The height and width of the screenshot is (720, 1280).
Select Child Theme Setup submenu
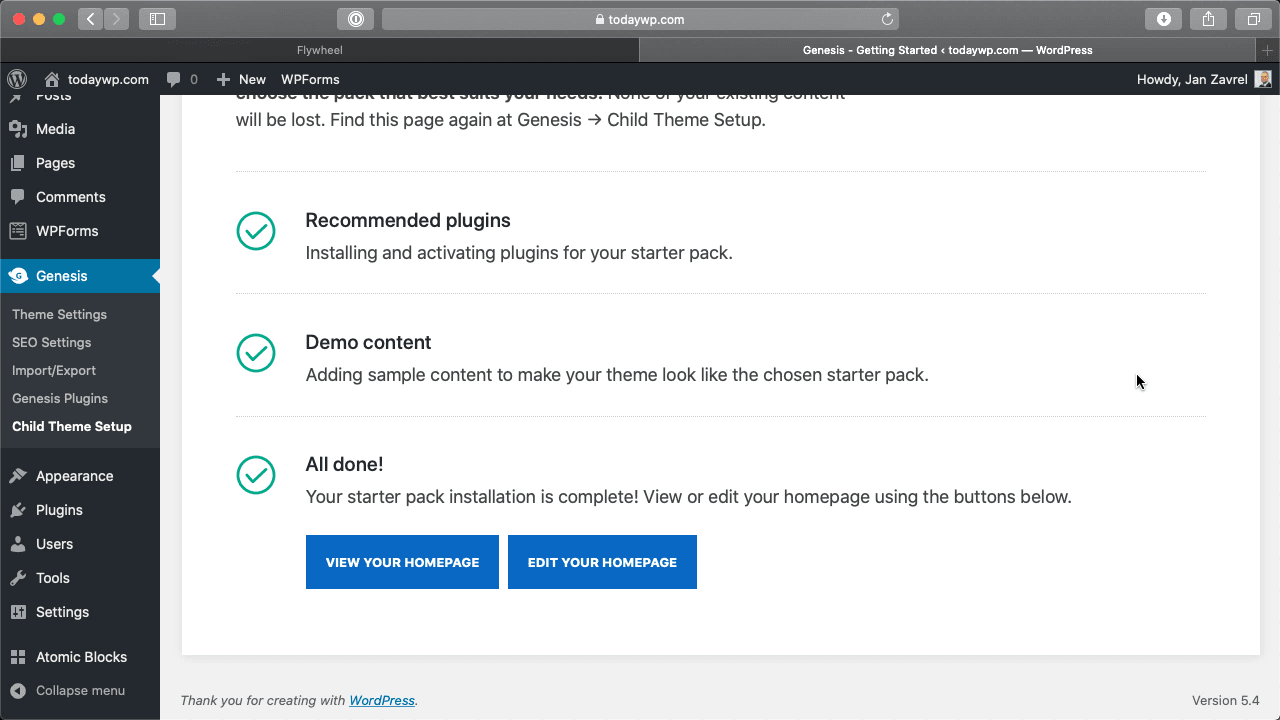[x=72, y=426]
